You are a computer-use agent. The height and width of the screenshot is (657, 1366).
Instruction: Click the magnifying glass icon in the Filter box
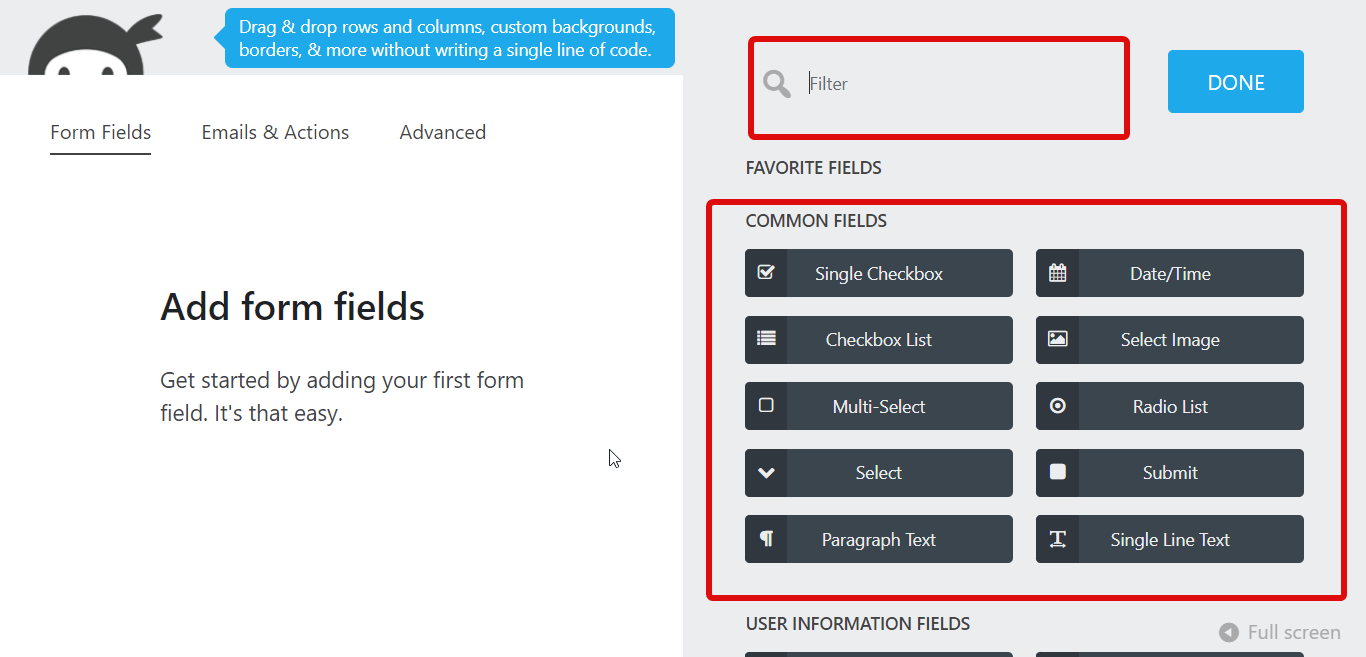tap(777, 84)
